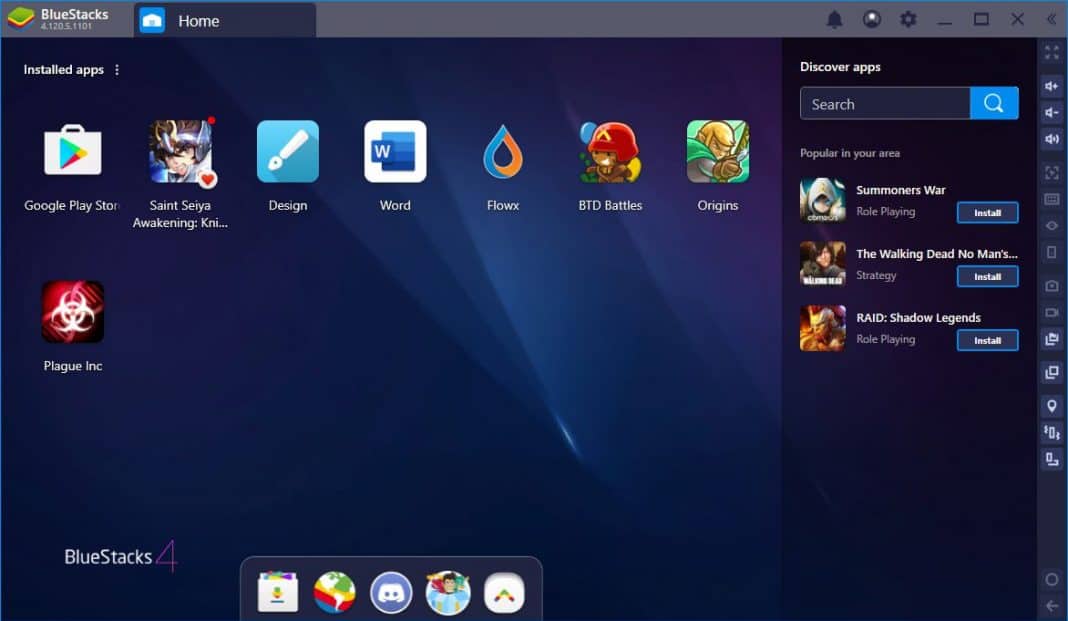The image size is (1068, 621).
Task: Open the notifications bell
Action: [x=835, y=18]
